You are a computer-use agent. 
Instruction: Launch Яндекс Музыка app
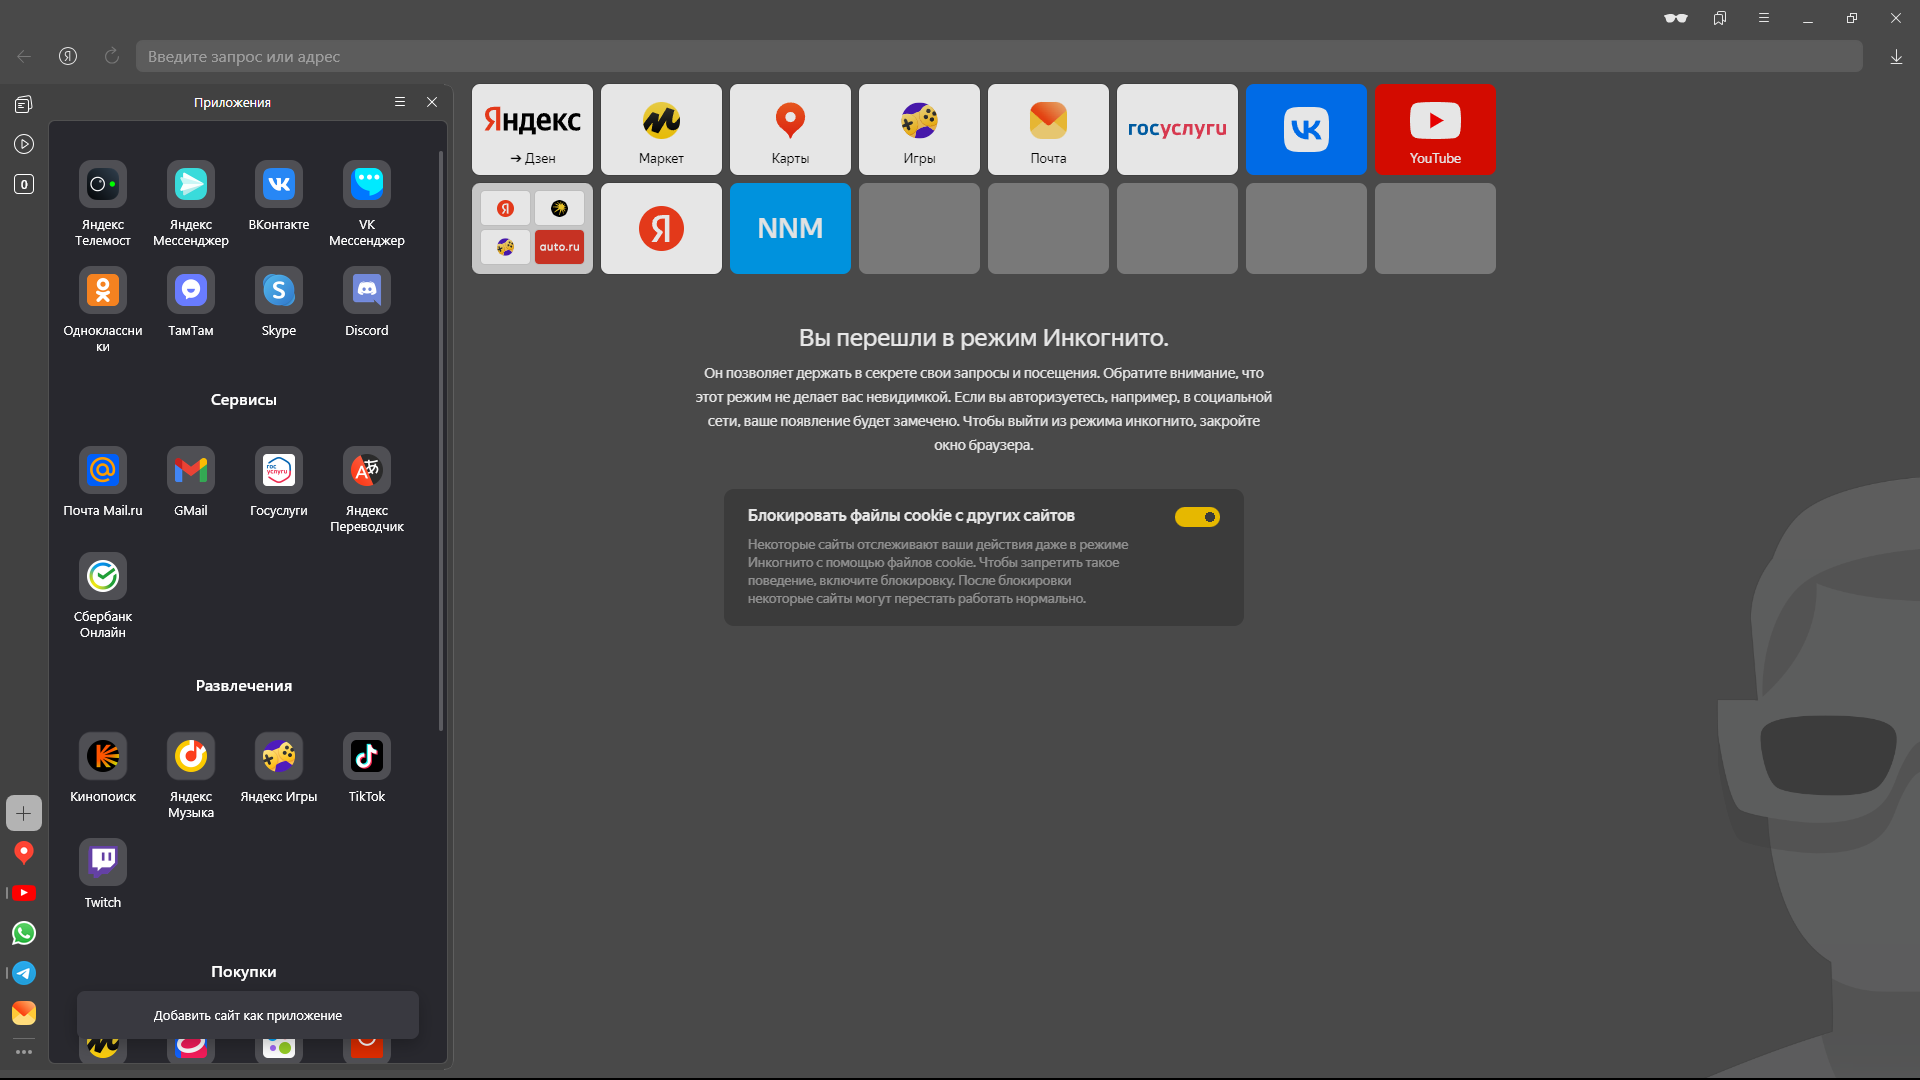191,775
